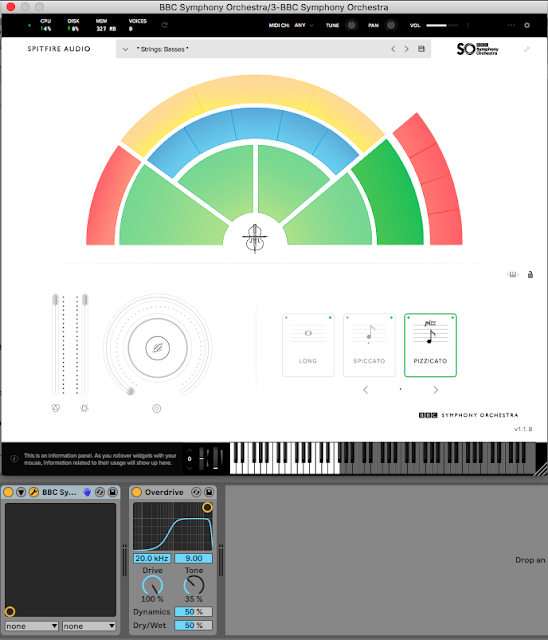Click the Strings: Basses preset name

(x=162, y=49)
